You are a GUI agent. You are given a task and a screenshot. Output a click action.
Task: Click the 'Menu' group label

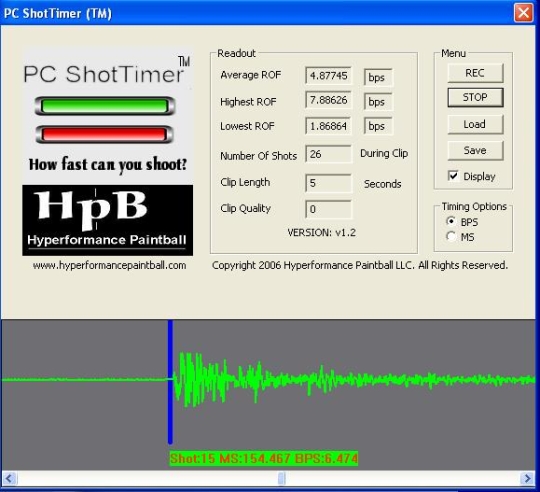[454, 53]
